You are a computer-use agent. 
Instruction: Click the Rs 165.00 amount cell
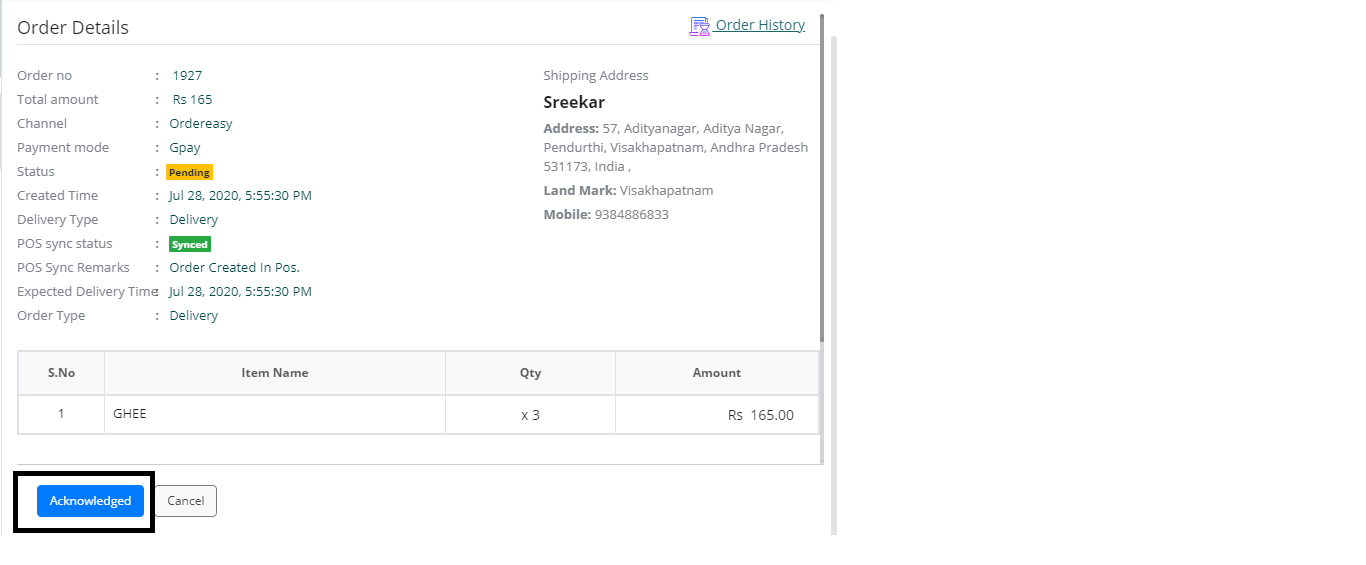point(760,415)
